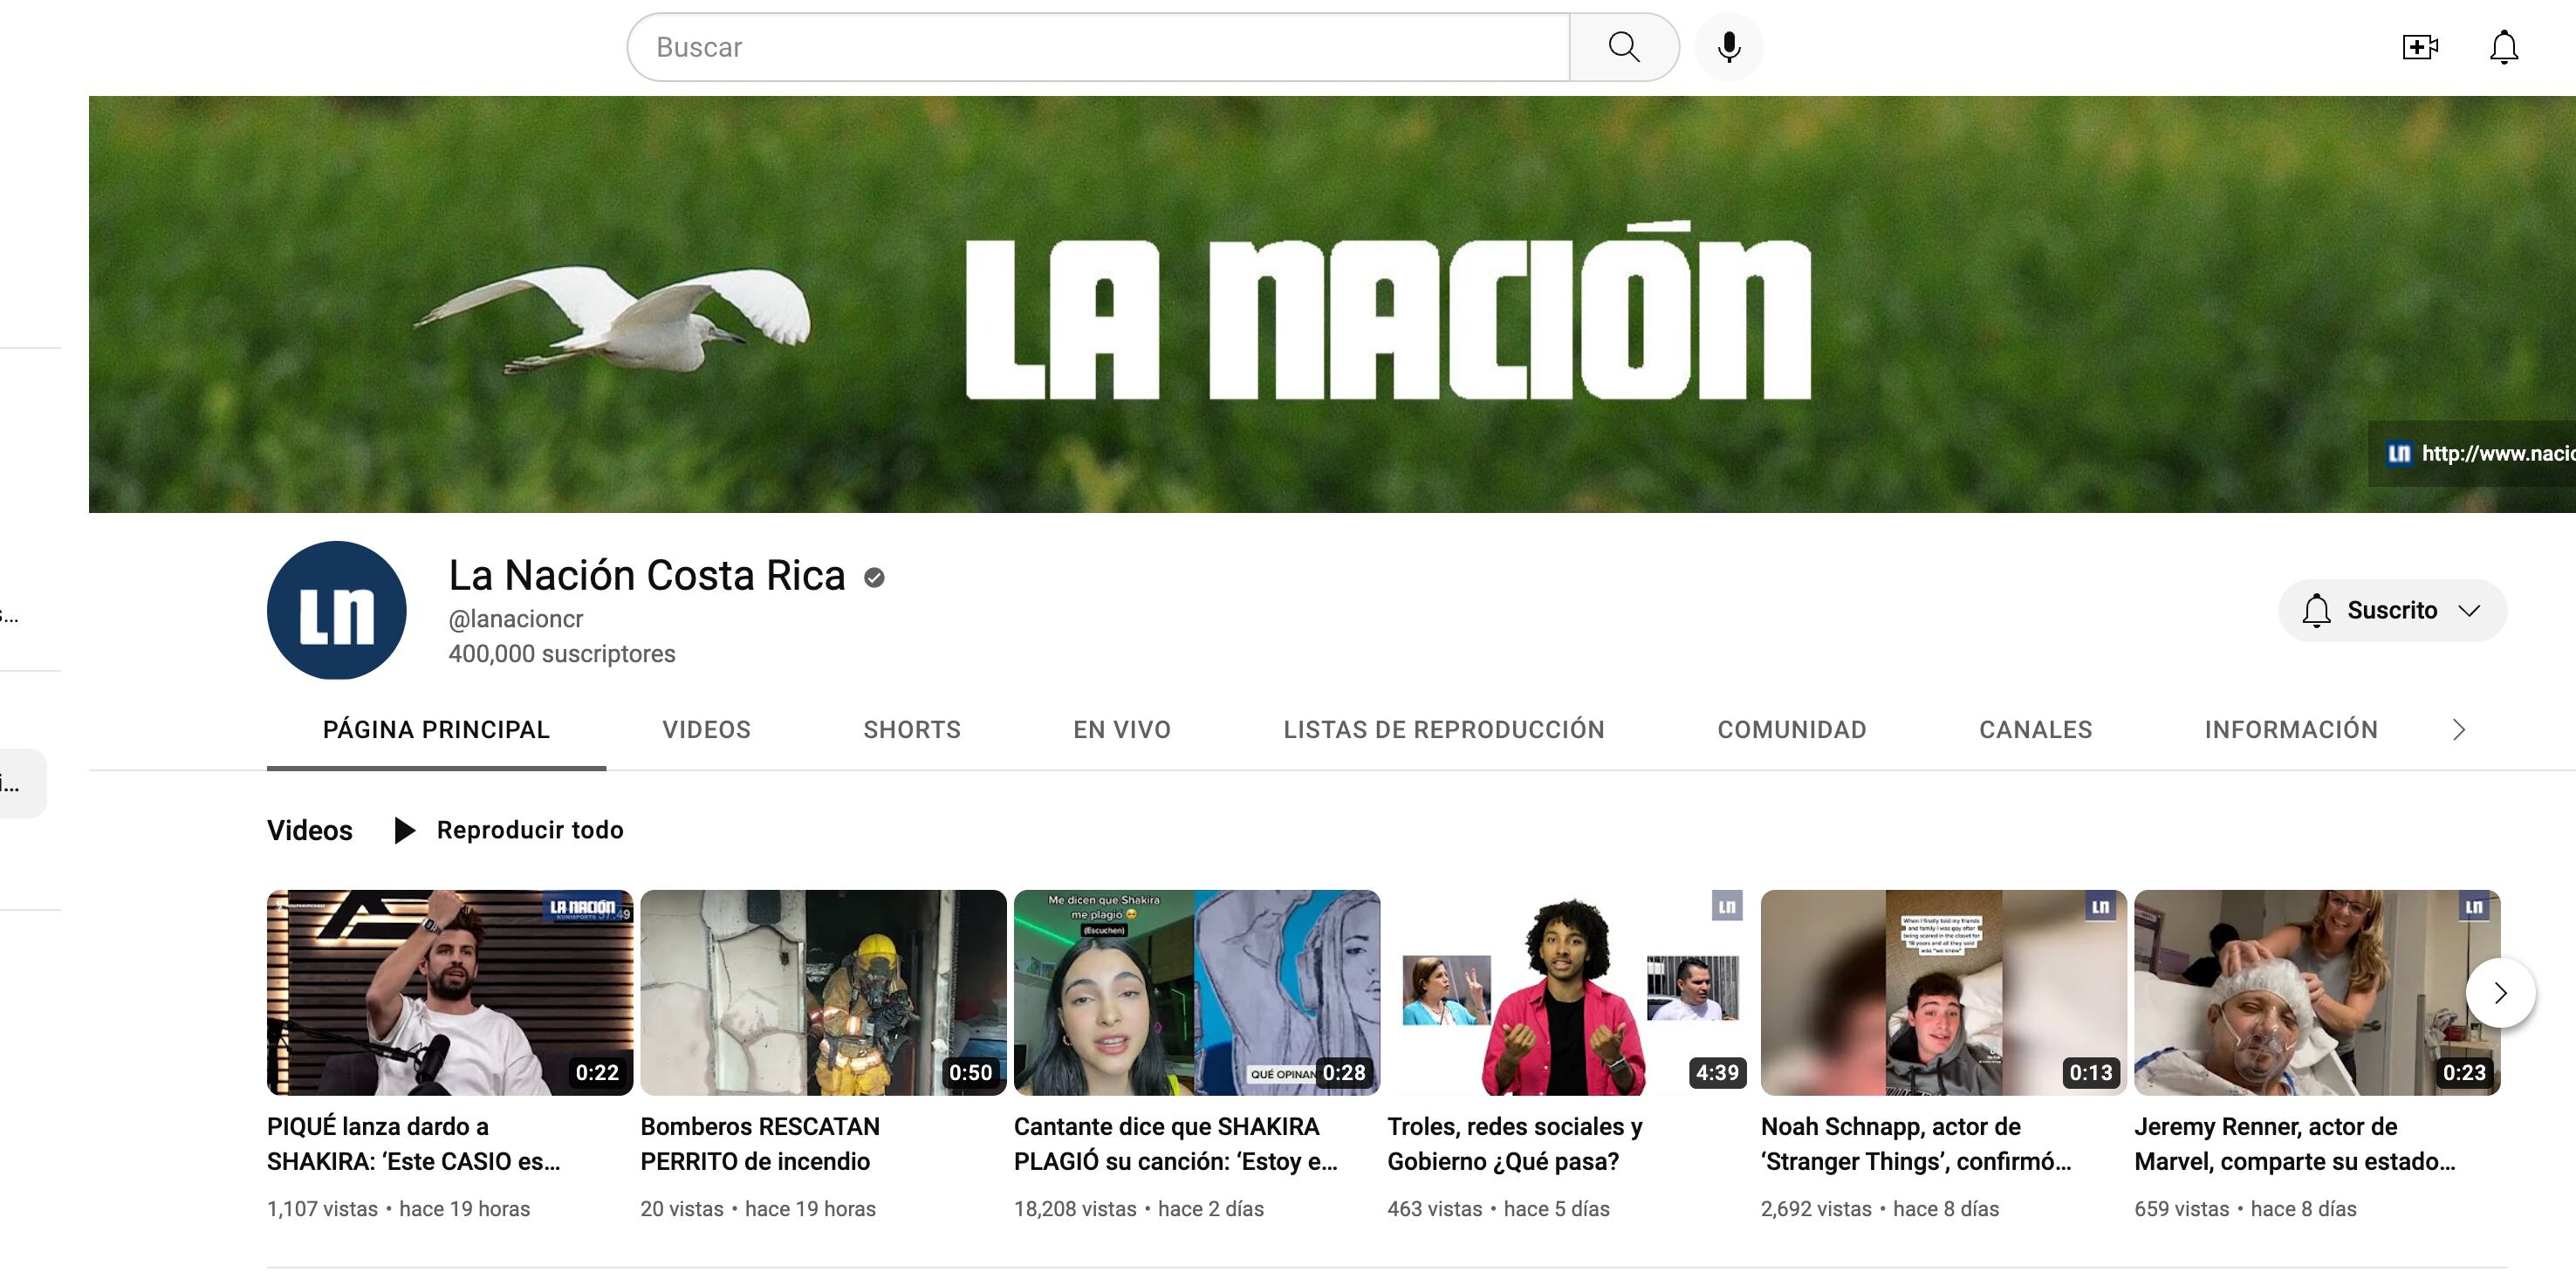
Task: Go to the COMUNIDAD tab
Action: point(1791,730)
